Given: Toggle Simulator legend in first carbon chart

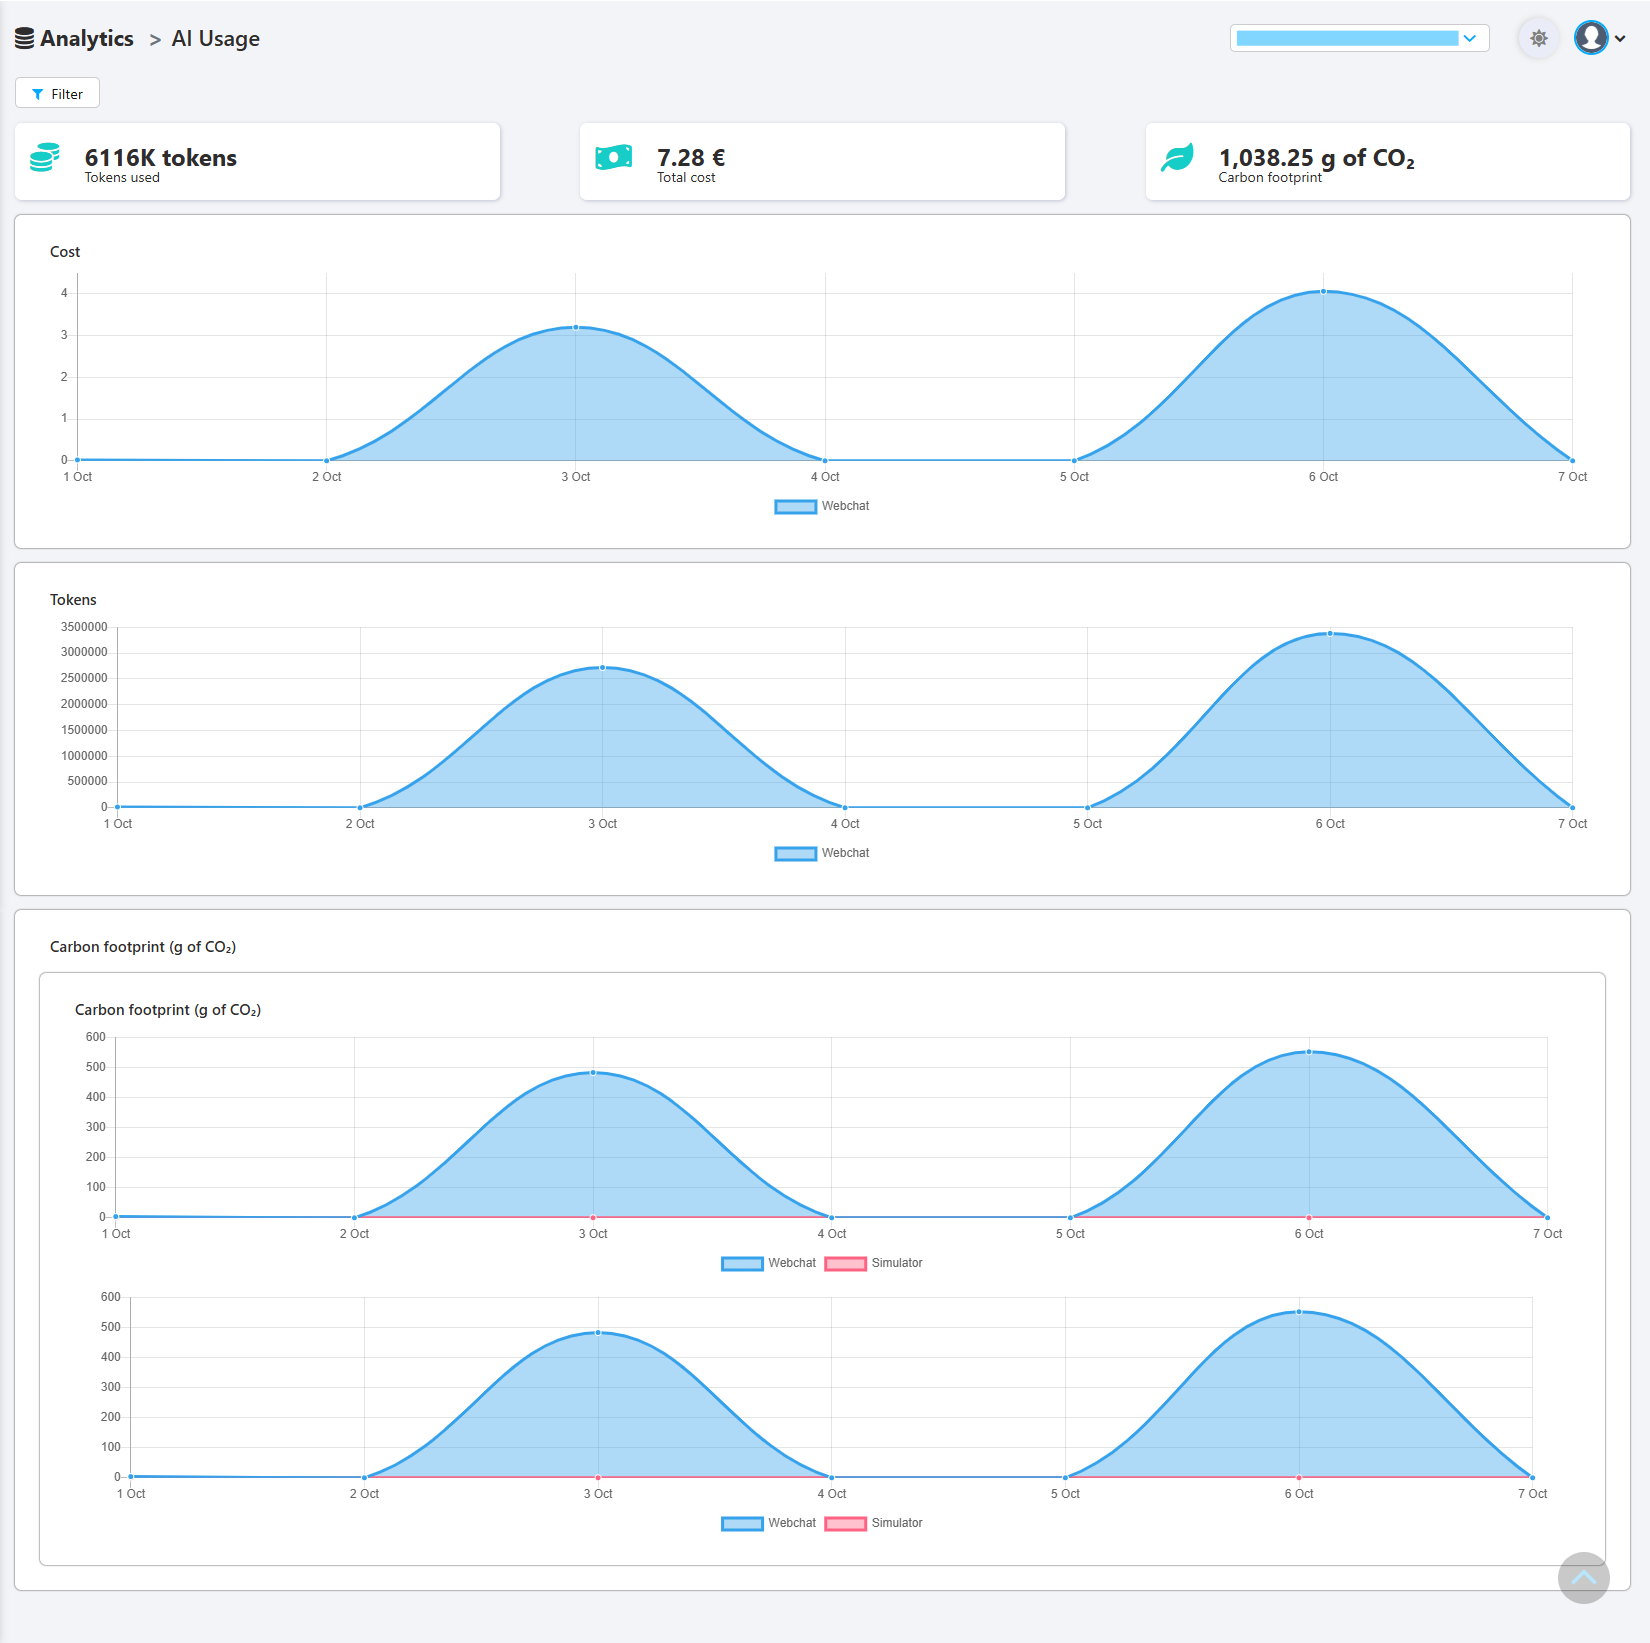Looking at the screenshot, I should click(874, 1263).
